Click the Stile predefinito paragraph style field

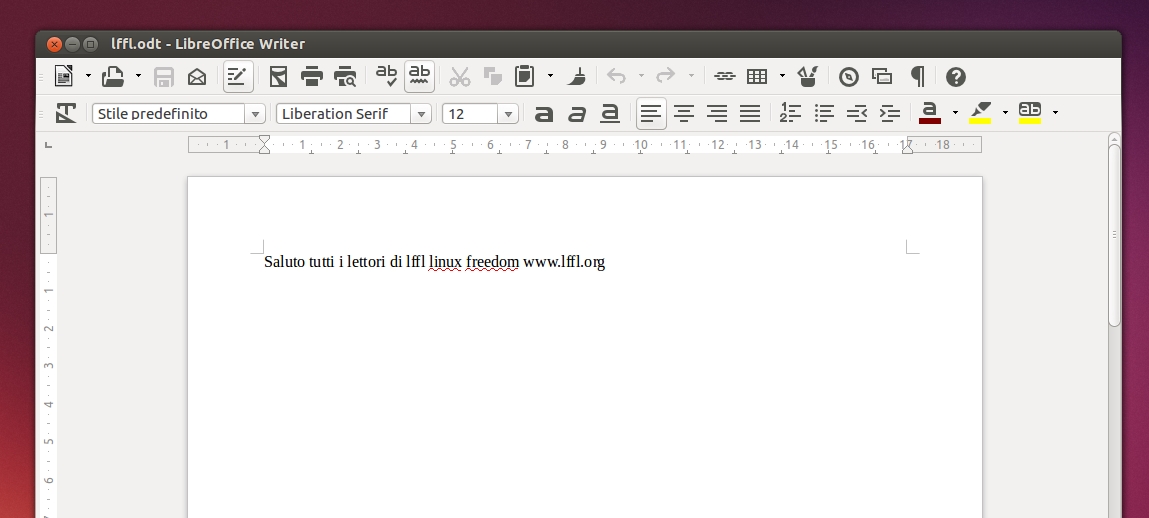point(169,114)
